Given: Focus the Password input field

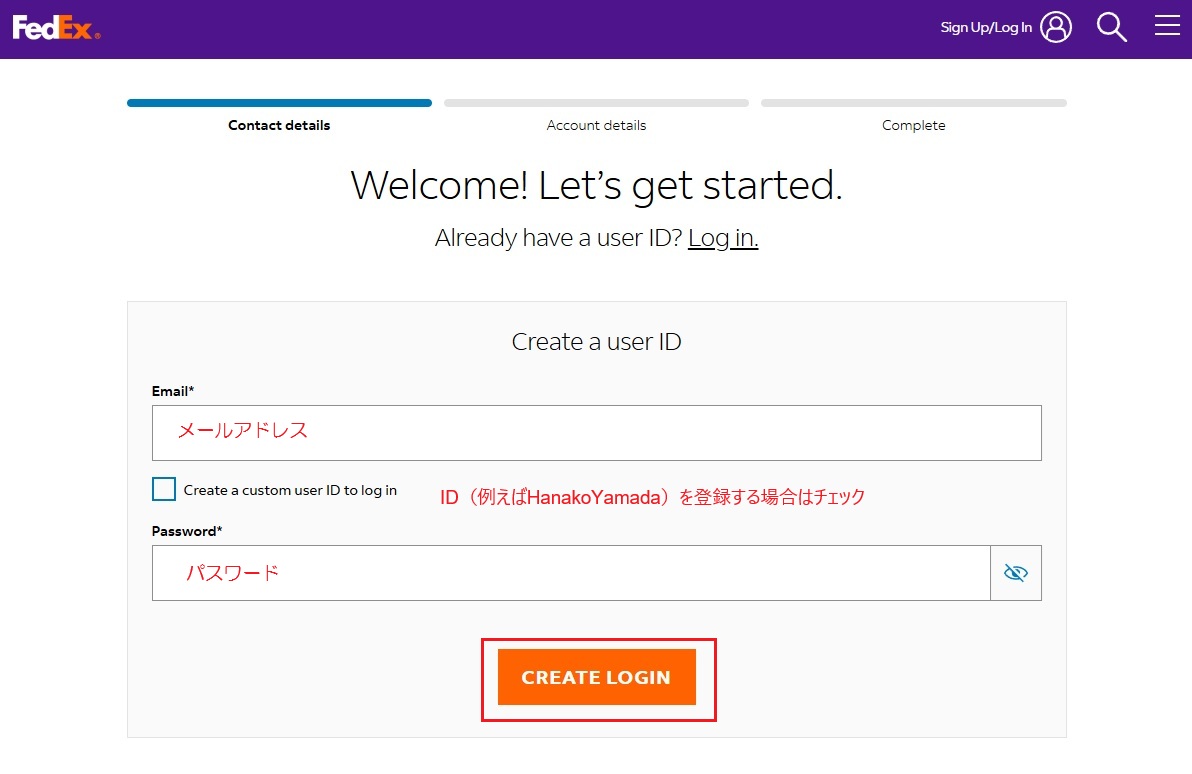Looking at the screenshot, I should (570, 573).
